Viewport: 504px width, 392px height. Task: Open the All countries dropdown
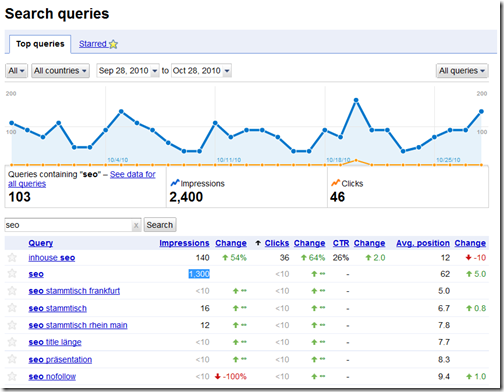coord(60,71)
